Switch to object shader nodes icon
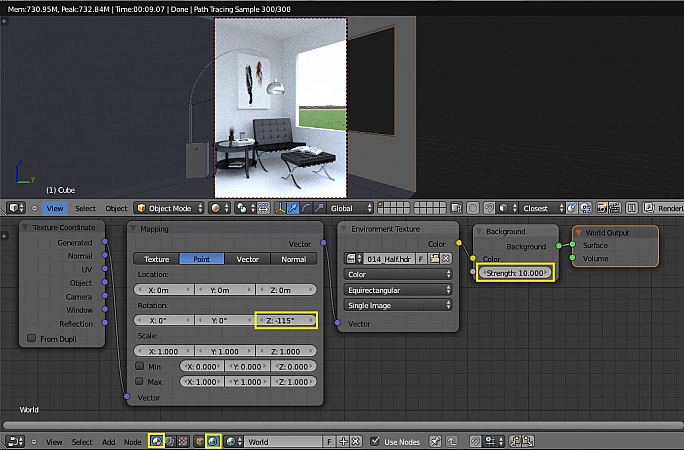This screenshot has height=450, width=684. tap(200, 441)
